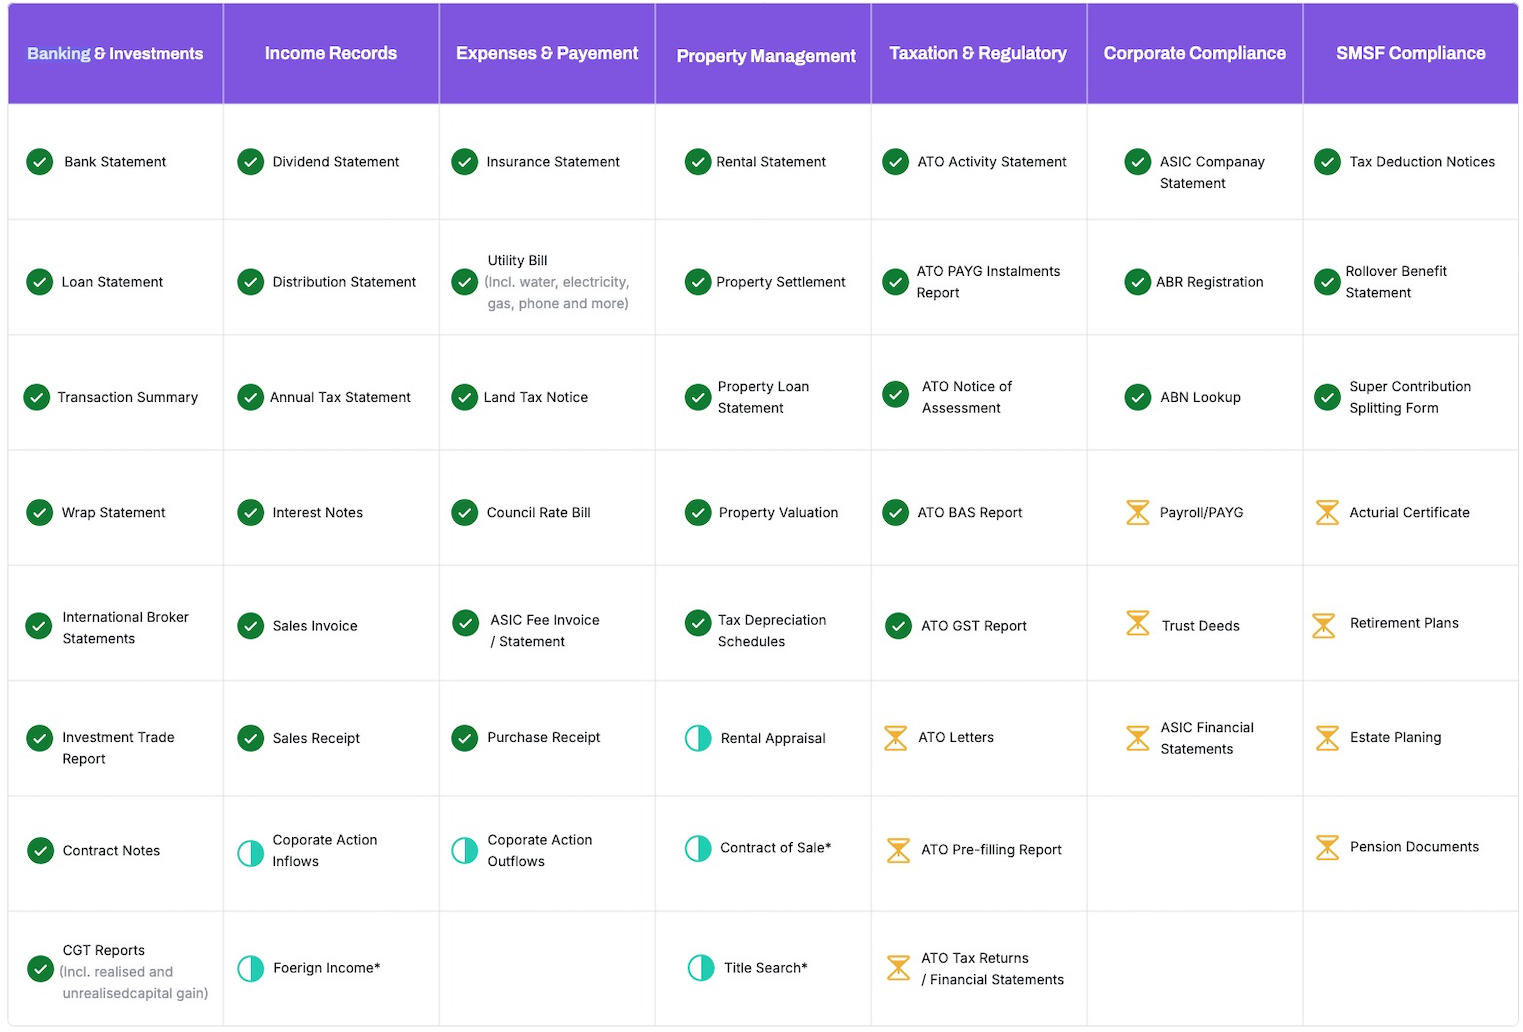Image resolution: width=1523 pixels, height=1032 pixels.
Task: Click hourglass icon beside ATO Letters
Action: pyautogui.click(x=895, y=738)
